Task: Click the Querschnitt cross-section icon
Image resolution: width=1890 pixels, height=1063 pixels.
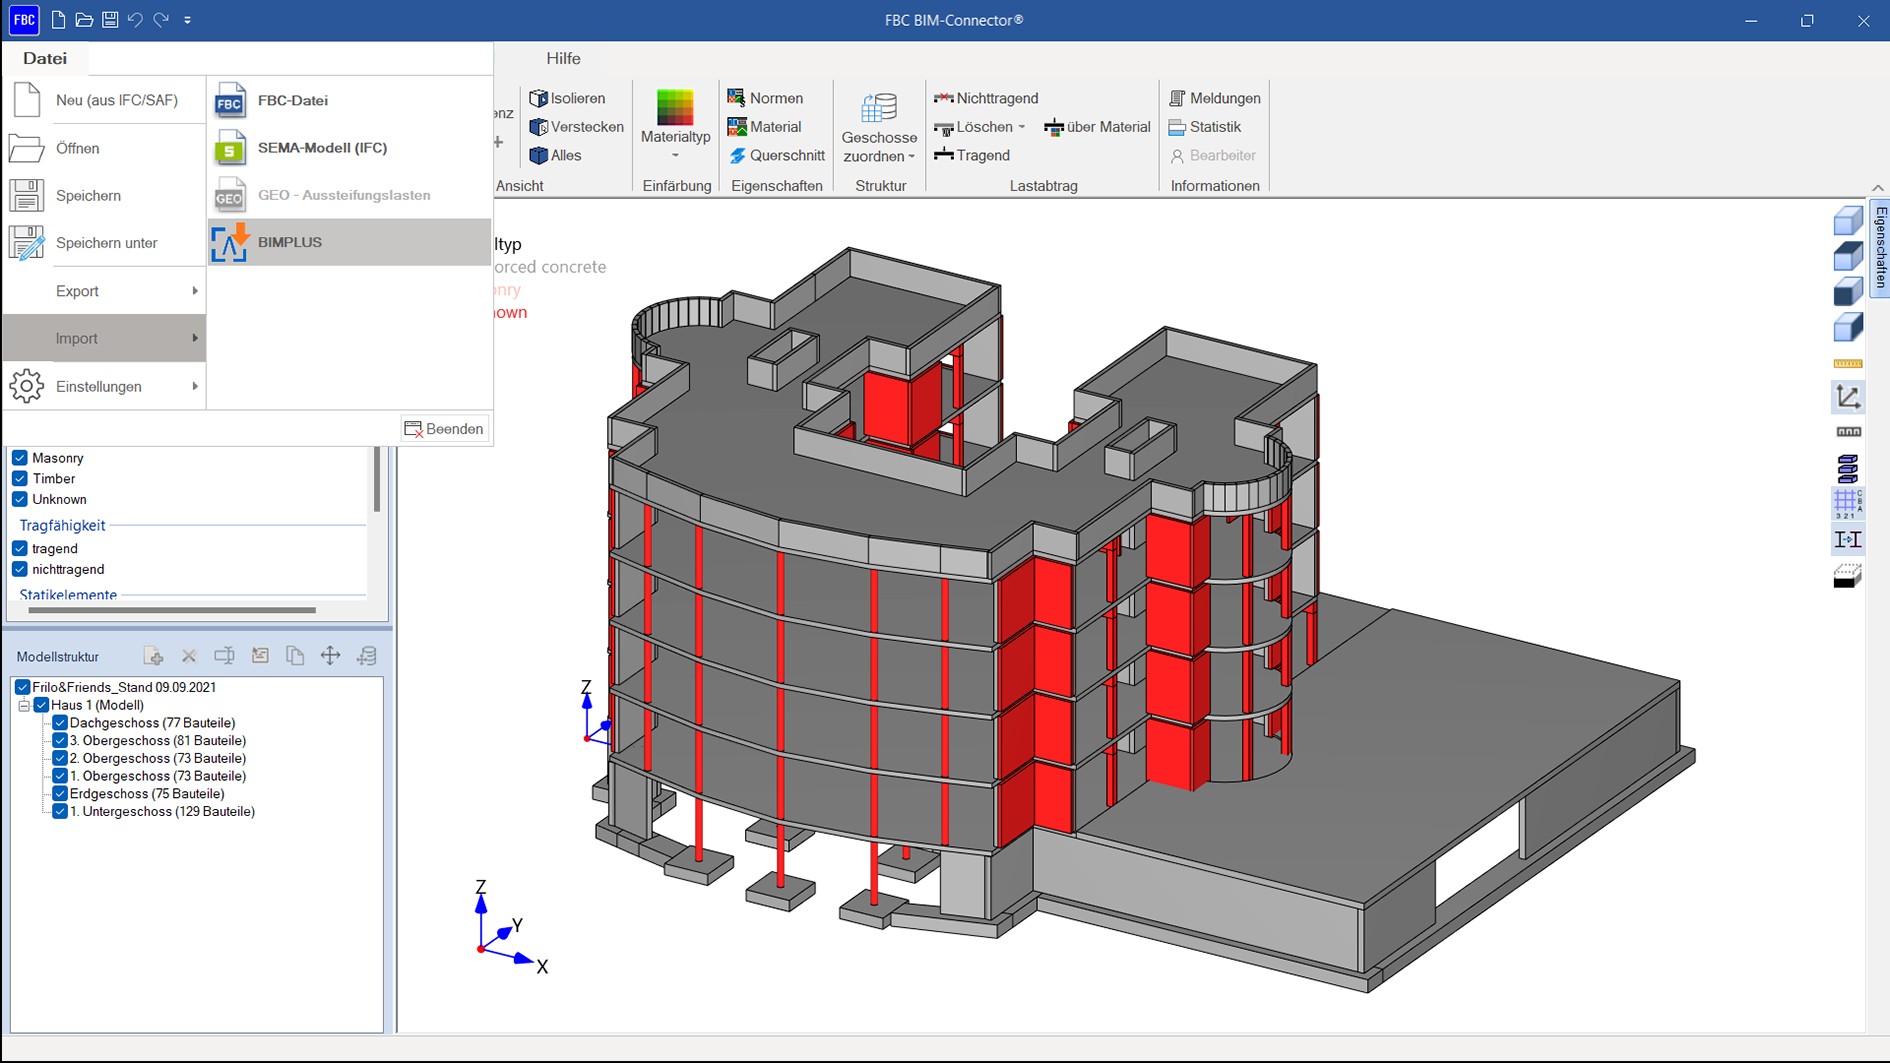Action: point(738,156)
